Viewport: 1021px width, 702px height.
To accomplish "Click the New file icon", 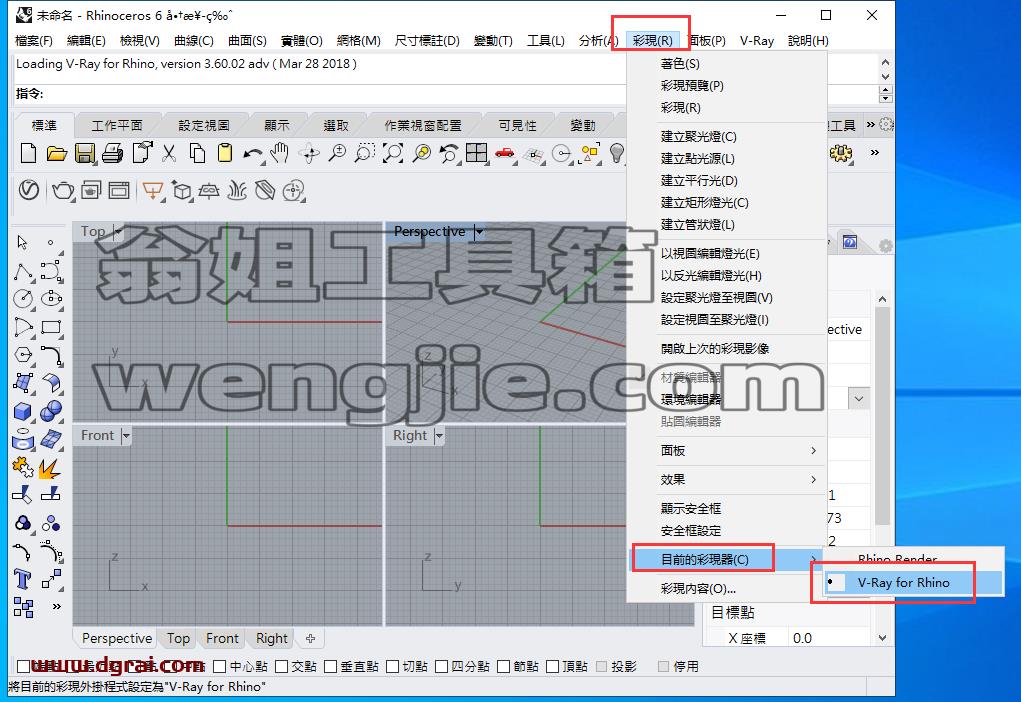I will point(29,154).
